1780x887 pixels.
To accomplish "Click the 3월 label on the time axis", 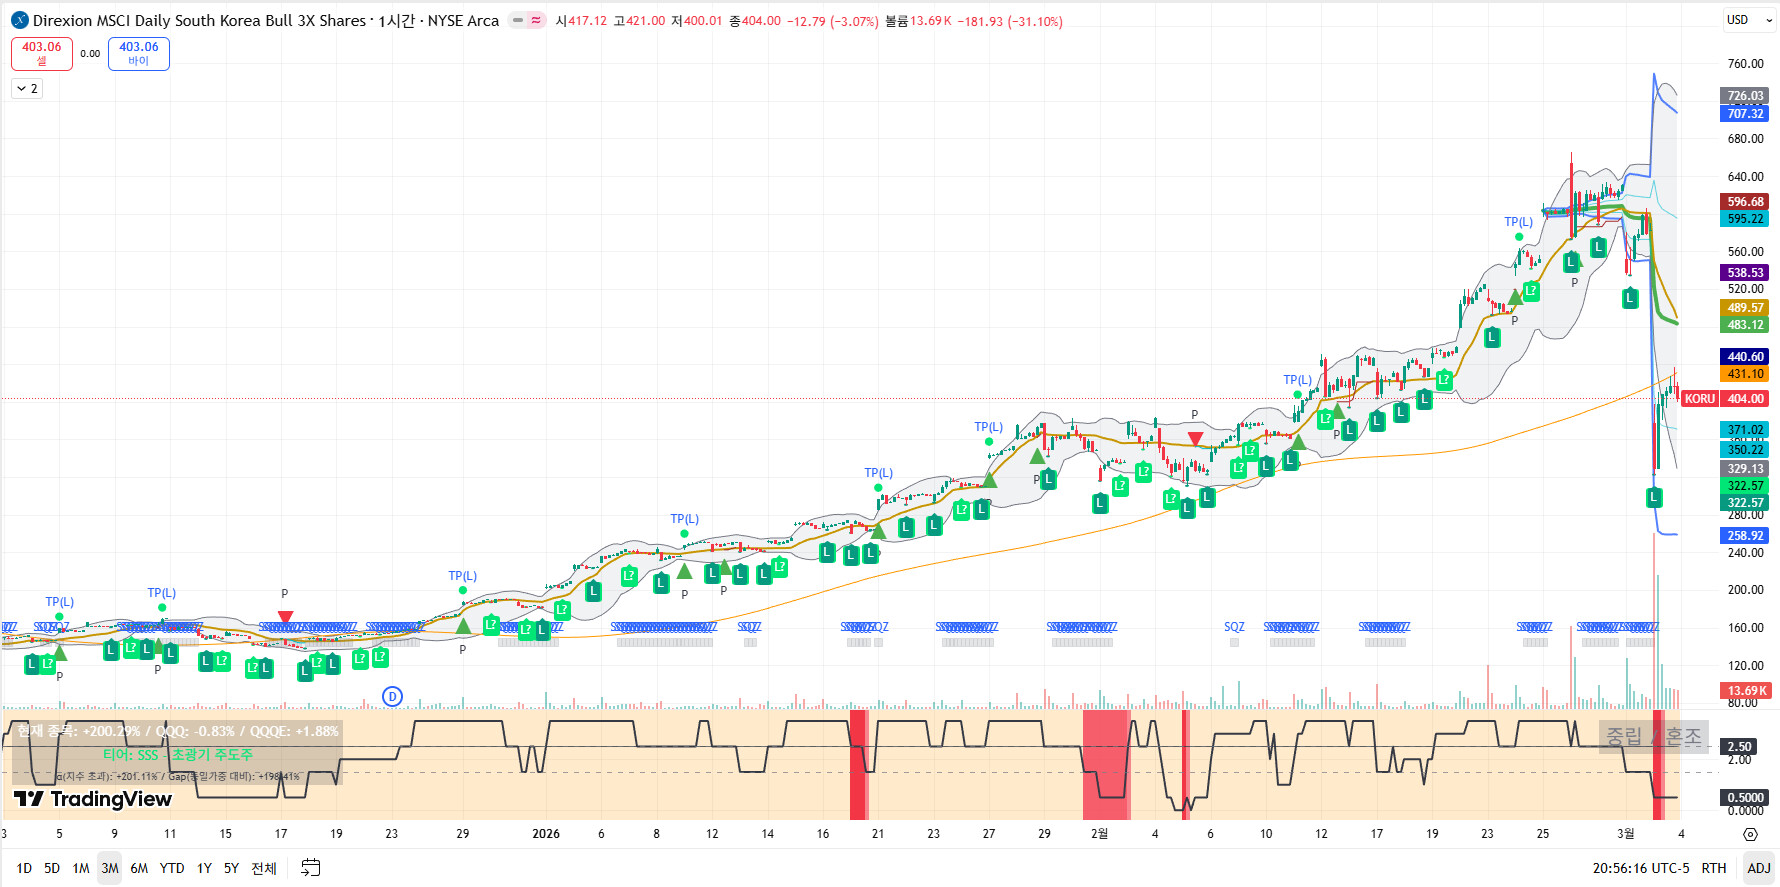I will (1626, 834).
